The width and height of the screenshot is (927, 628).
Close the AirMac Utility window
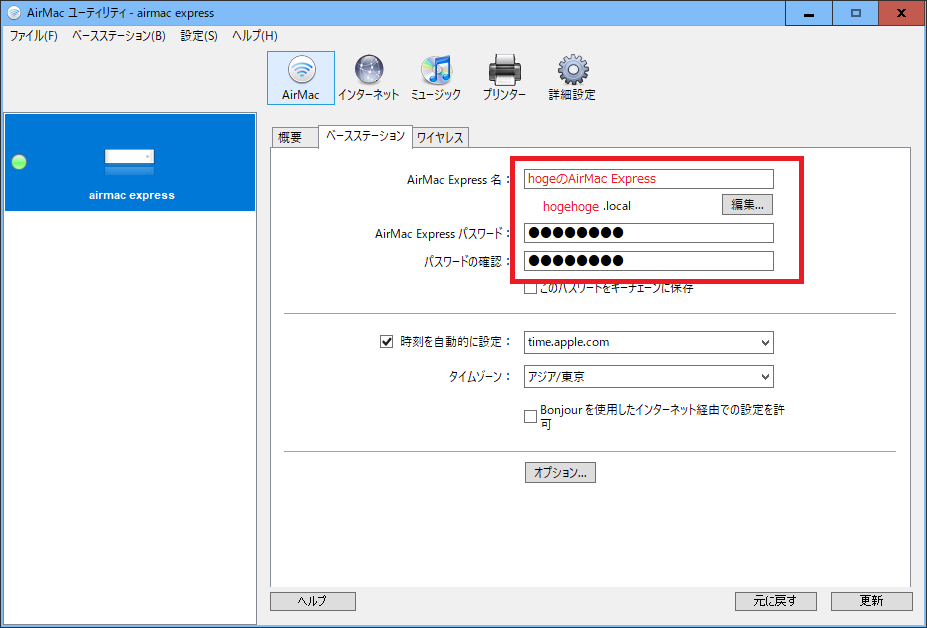point(902,13)
